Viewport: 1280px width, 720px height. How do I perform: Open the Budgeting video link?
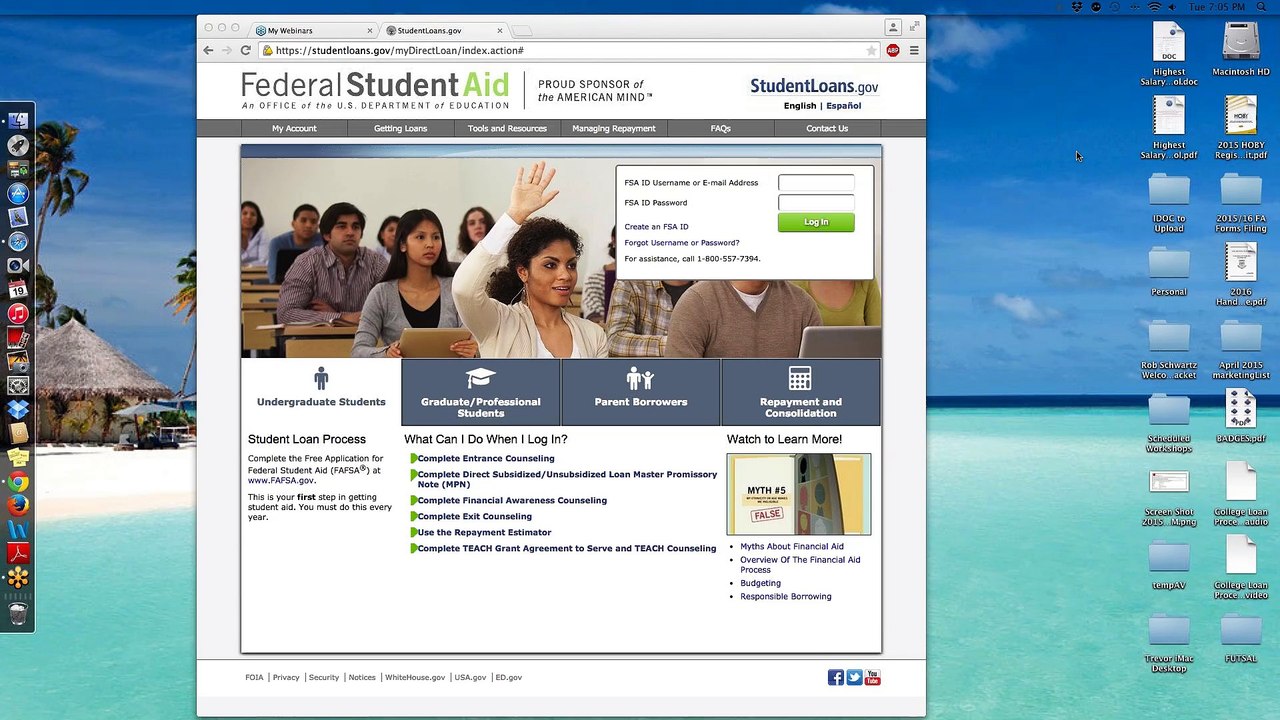tap(760, 583)
